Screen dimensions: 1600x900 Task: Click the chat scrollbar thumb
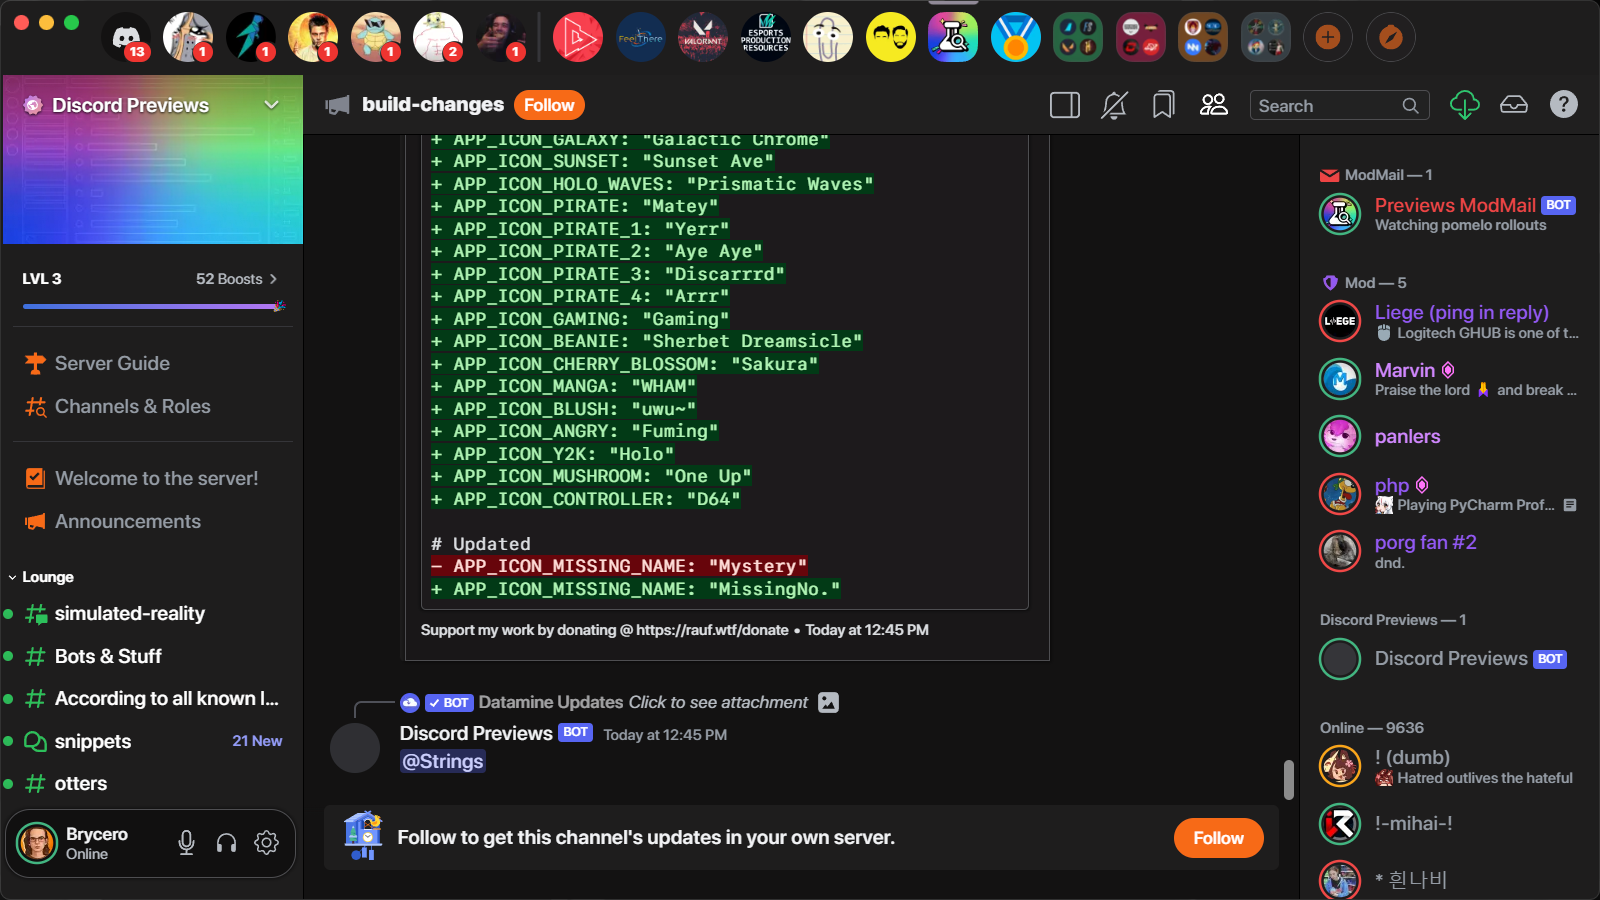[x=1289, y=780]
